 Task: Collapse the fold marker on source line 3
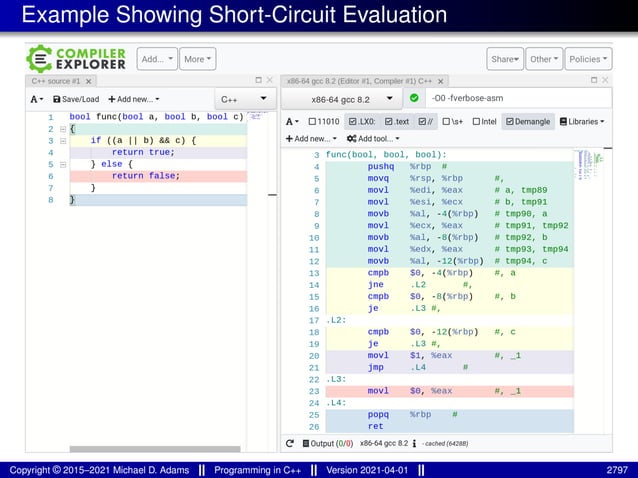(63, 141)
